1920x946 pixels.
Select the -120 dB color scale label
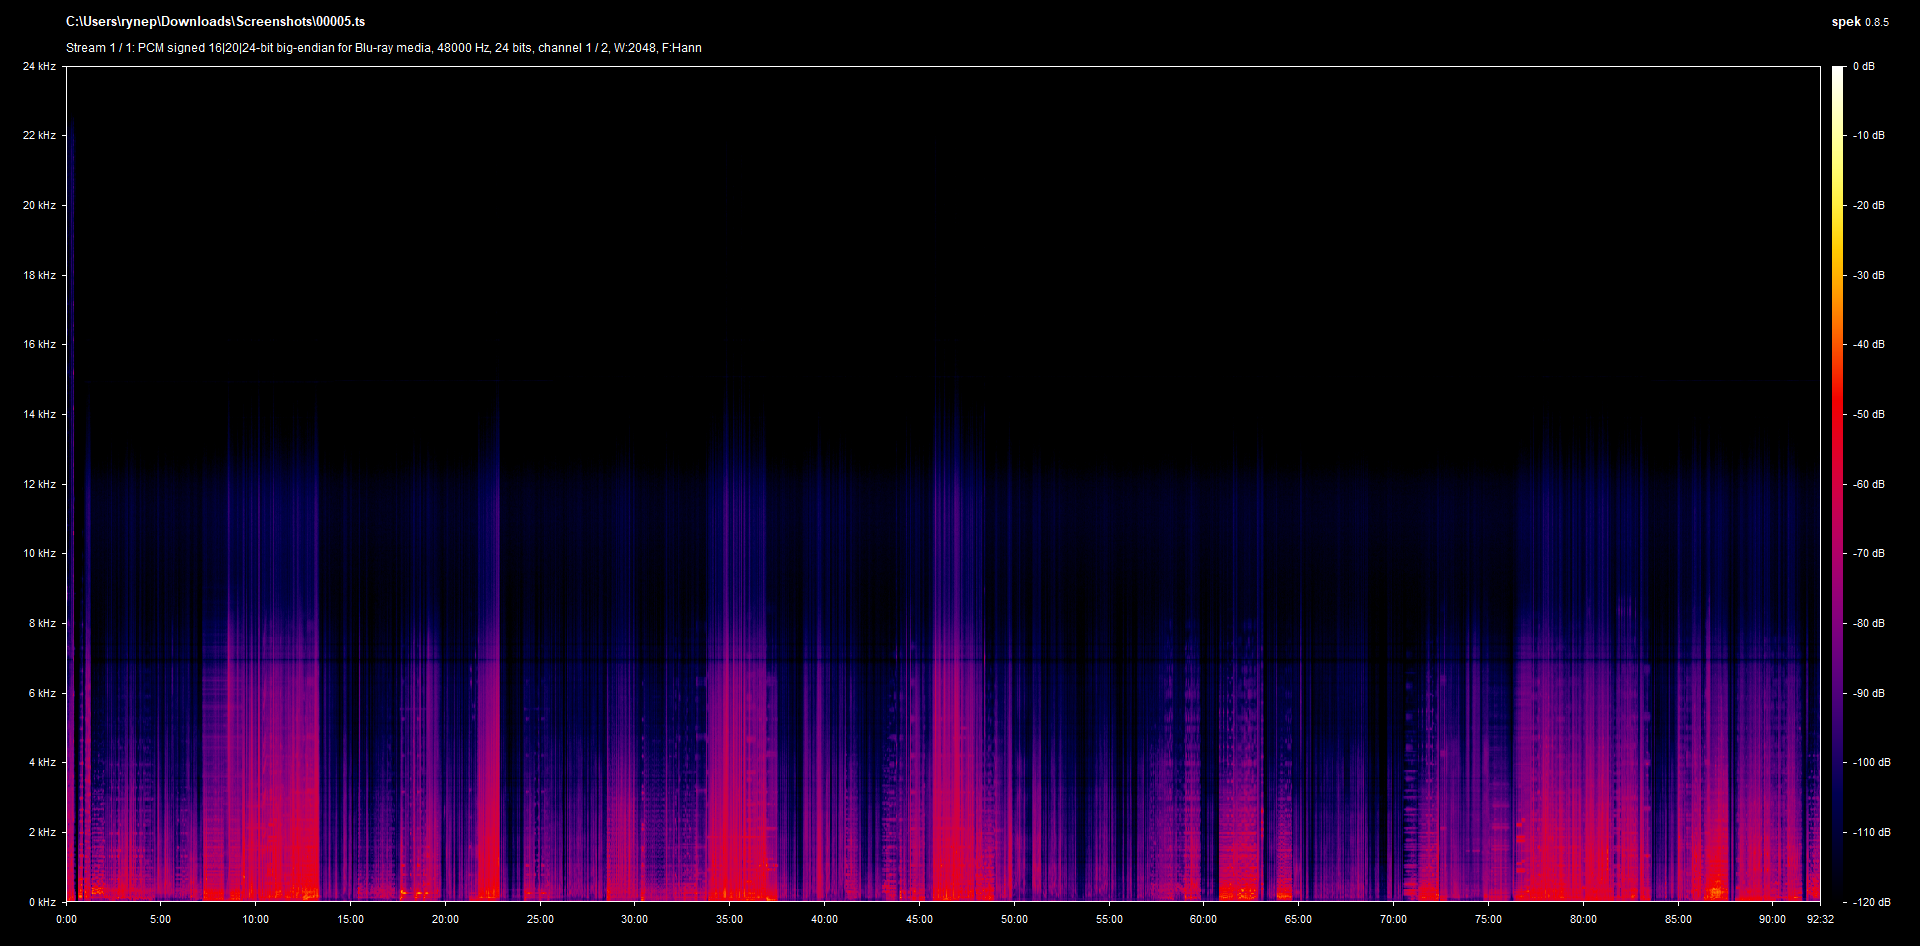(x=1871, y=902)
